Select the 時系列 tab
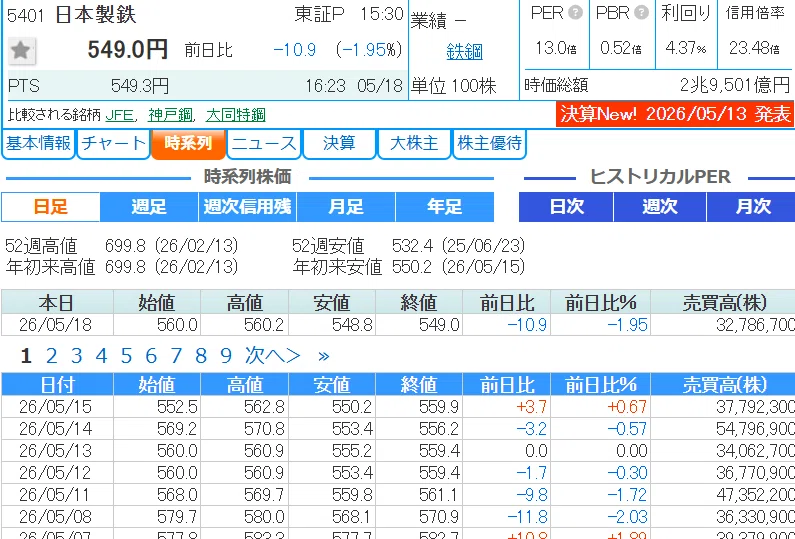Viewport: 795px width, 539px height. click(x=188, y=143)
